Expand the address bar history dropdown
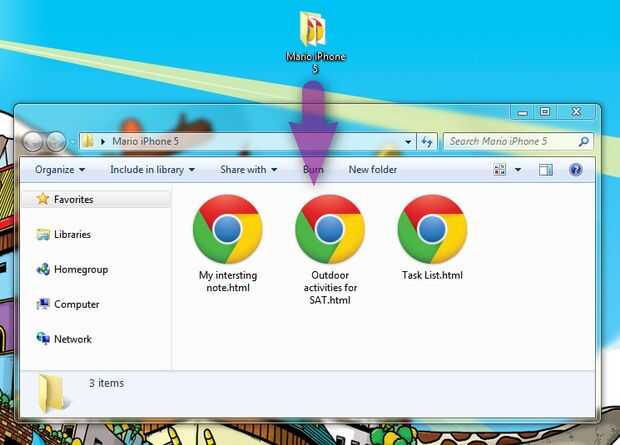This screenshot has height=445, width=620. pyautogui.click(x=408, y=141)
